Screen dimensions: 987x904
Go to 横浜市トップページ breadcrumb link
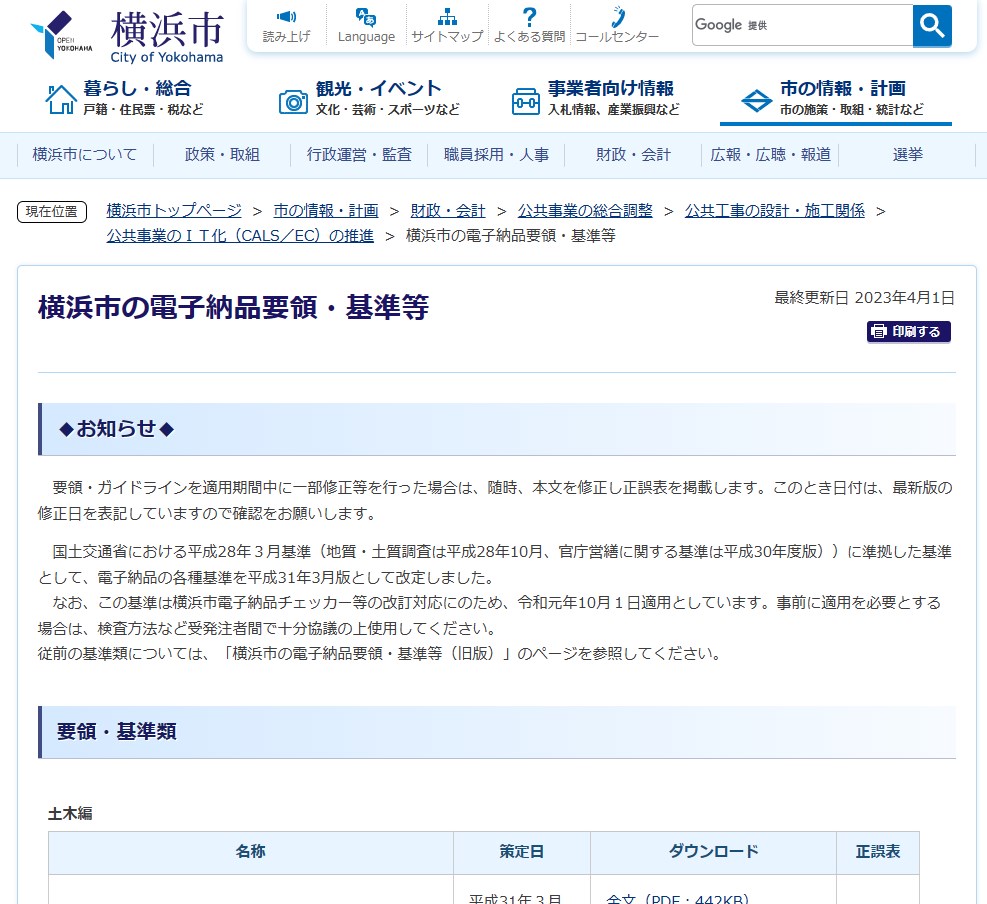click(174, 211)
